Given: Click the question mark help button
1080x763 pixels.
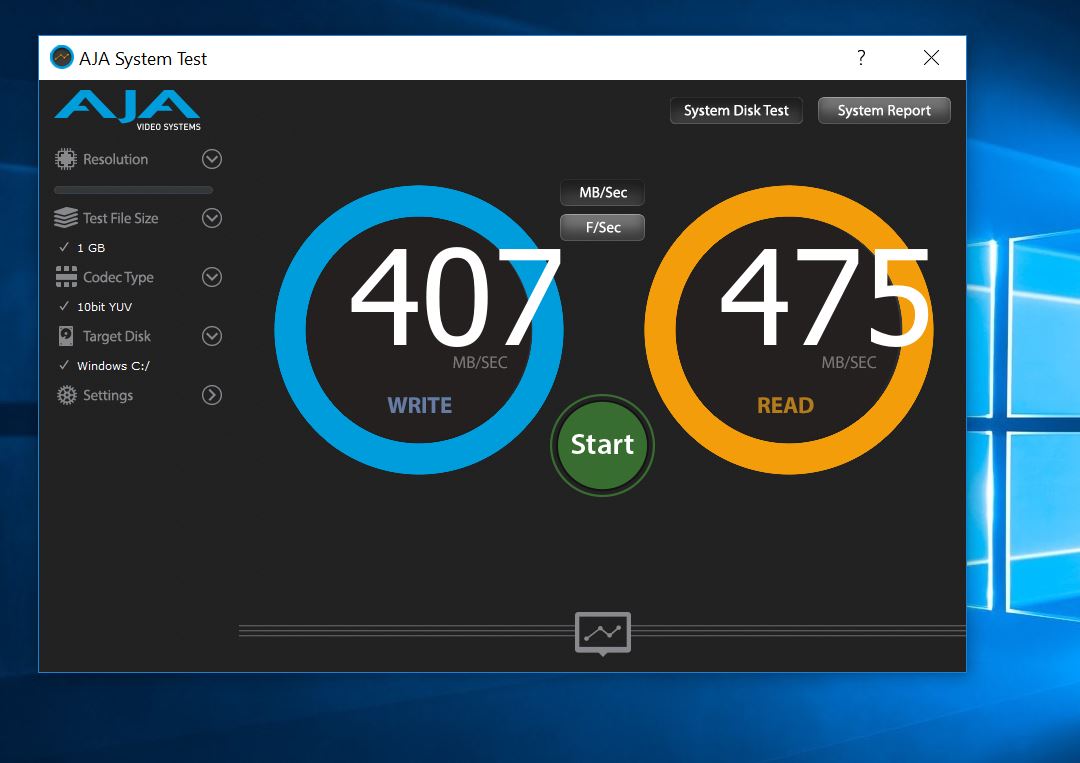Looking at the screenshot, I should point(861,57).
